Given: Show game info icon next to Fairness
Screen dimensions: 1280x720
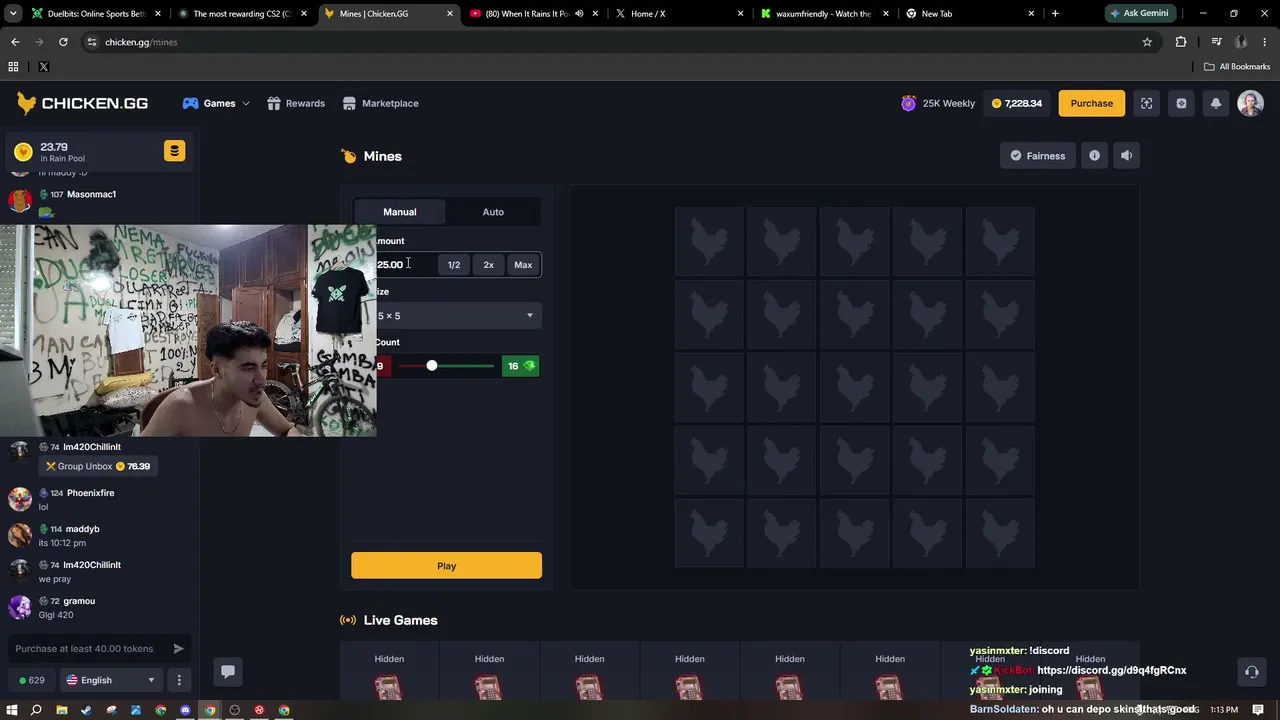Looking at the screenshot, I should [x=1094, y=155].
